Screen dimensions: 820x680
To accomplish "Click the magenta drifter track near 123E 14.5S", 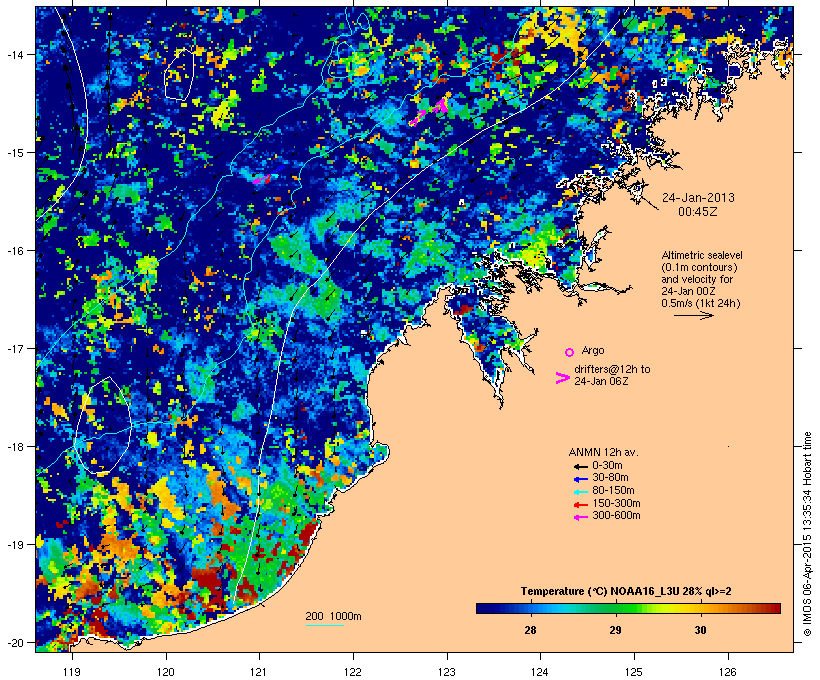I will tap(429, 111).
